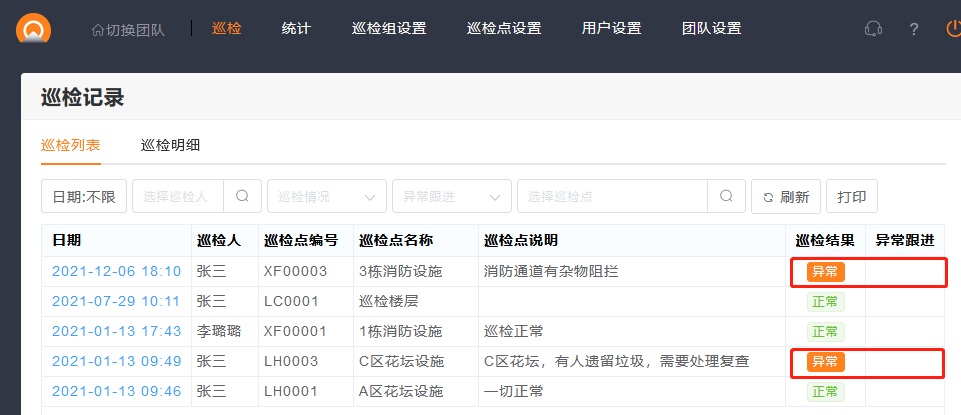The height and width of the screenshot is (415, 961).
Task: Open the 团队设置 menu
Action: [711, 29]
